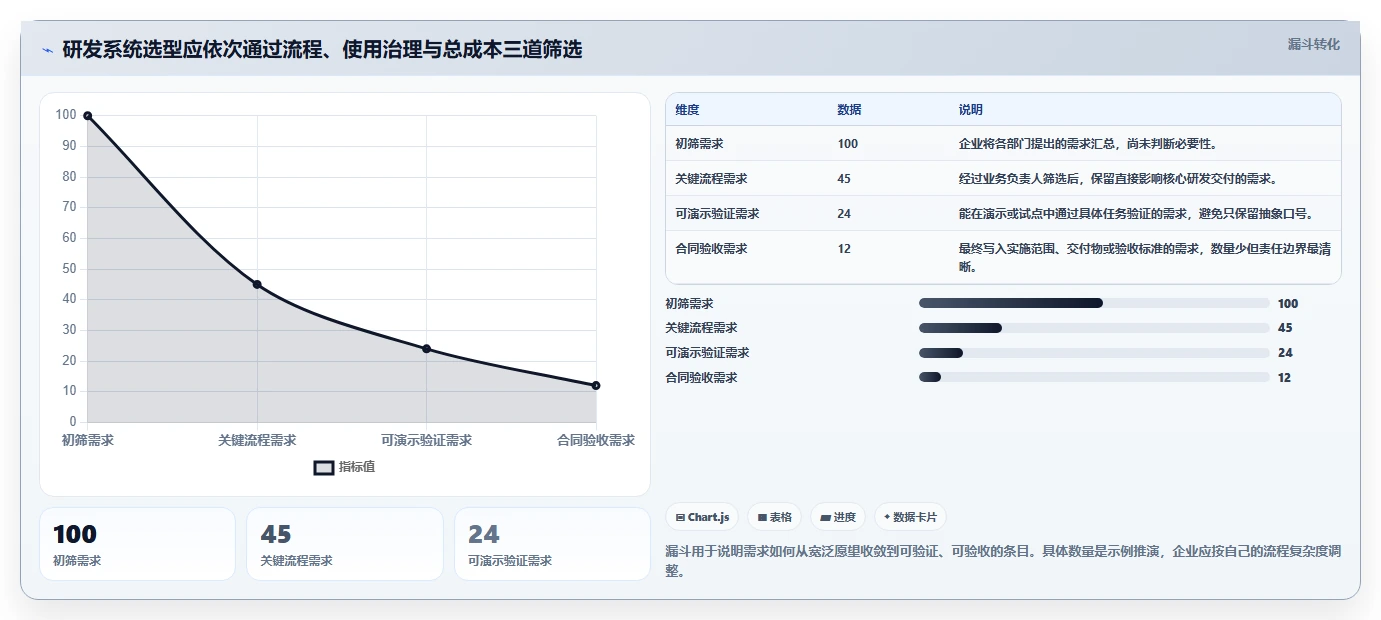Click the lightning icon beside the title
The width and height of the screenshot is (1381, 620).
click(x=48, y=50)
